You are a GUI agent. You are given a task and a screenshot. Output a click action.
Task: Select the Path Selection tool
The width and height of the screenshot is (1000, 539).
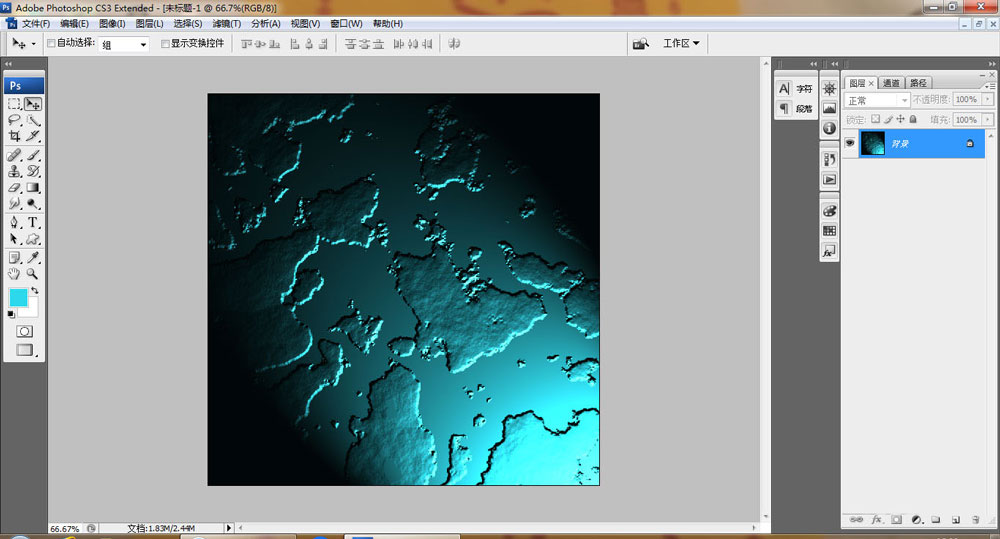(15, 239)
